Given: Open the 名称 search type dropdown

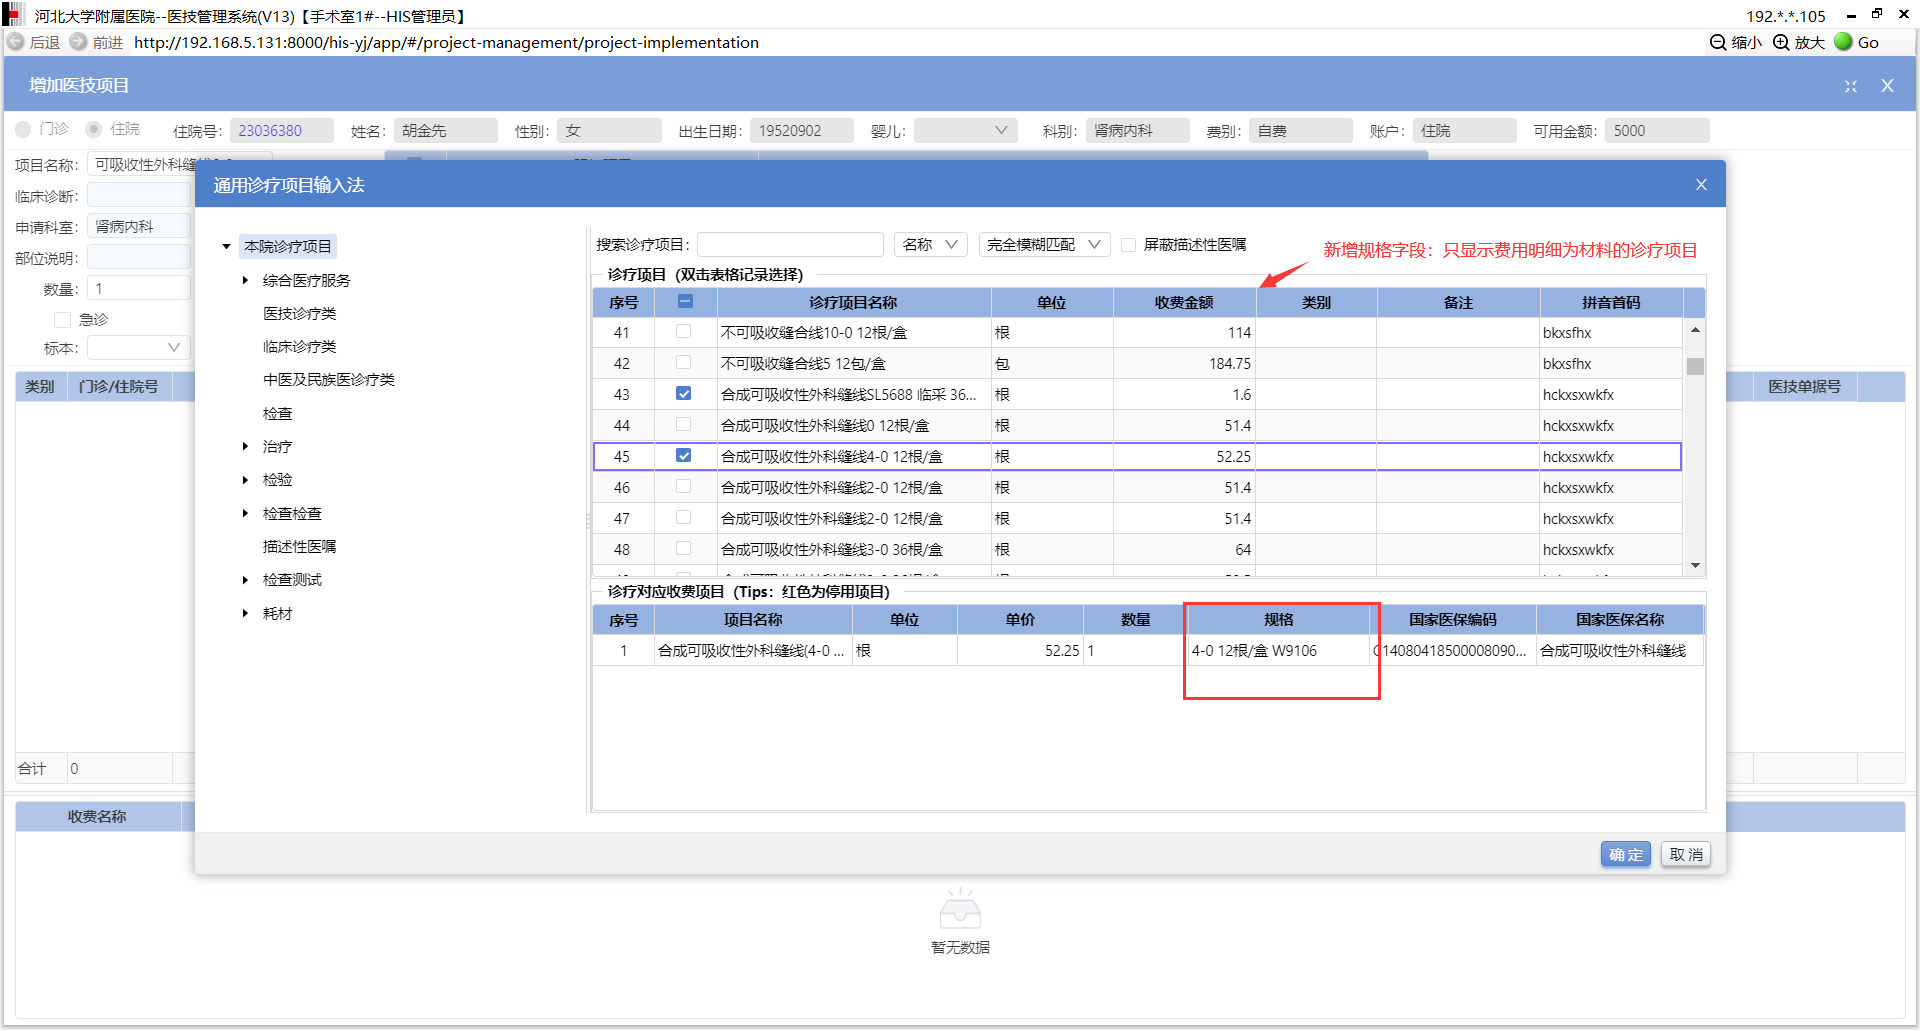Looking at the screenshot, I should click(930, 245).
